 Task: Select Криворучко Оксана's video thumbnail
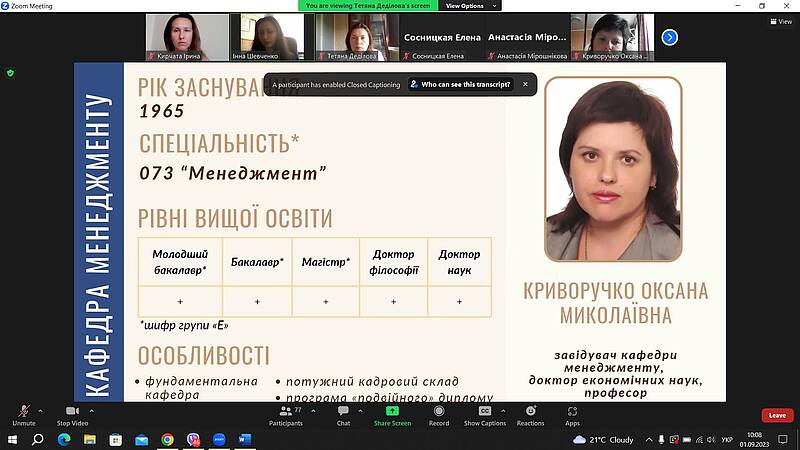[612, 37]
